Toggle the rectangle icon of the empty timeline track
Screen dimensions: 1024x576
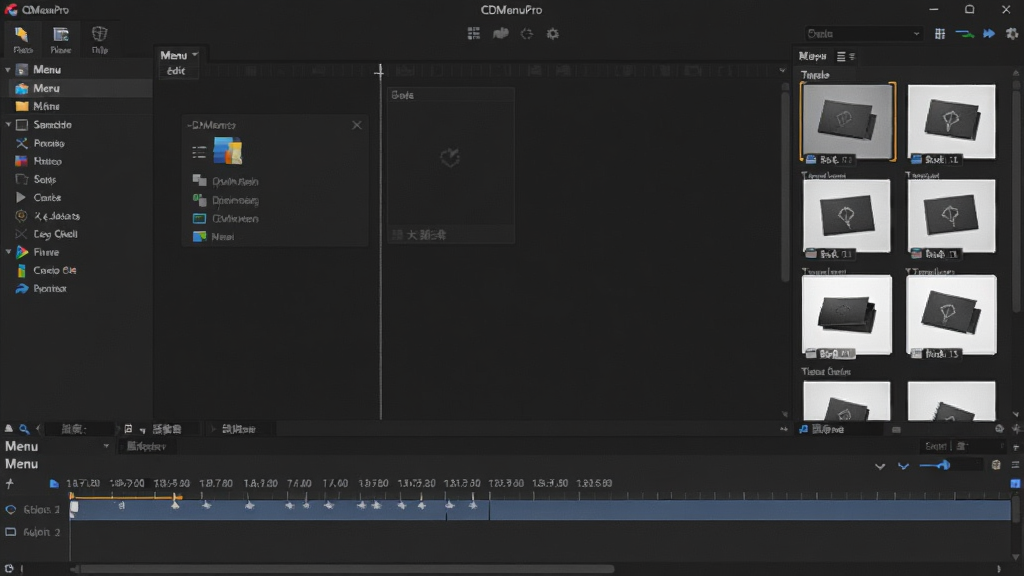point(10,532)
